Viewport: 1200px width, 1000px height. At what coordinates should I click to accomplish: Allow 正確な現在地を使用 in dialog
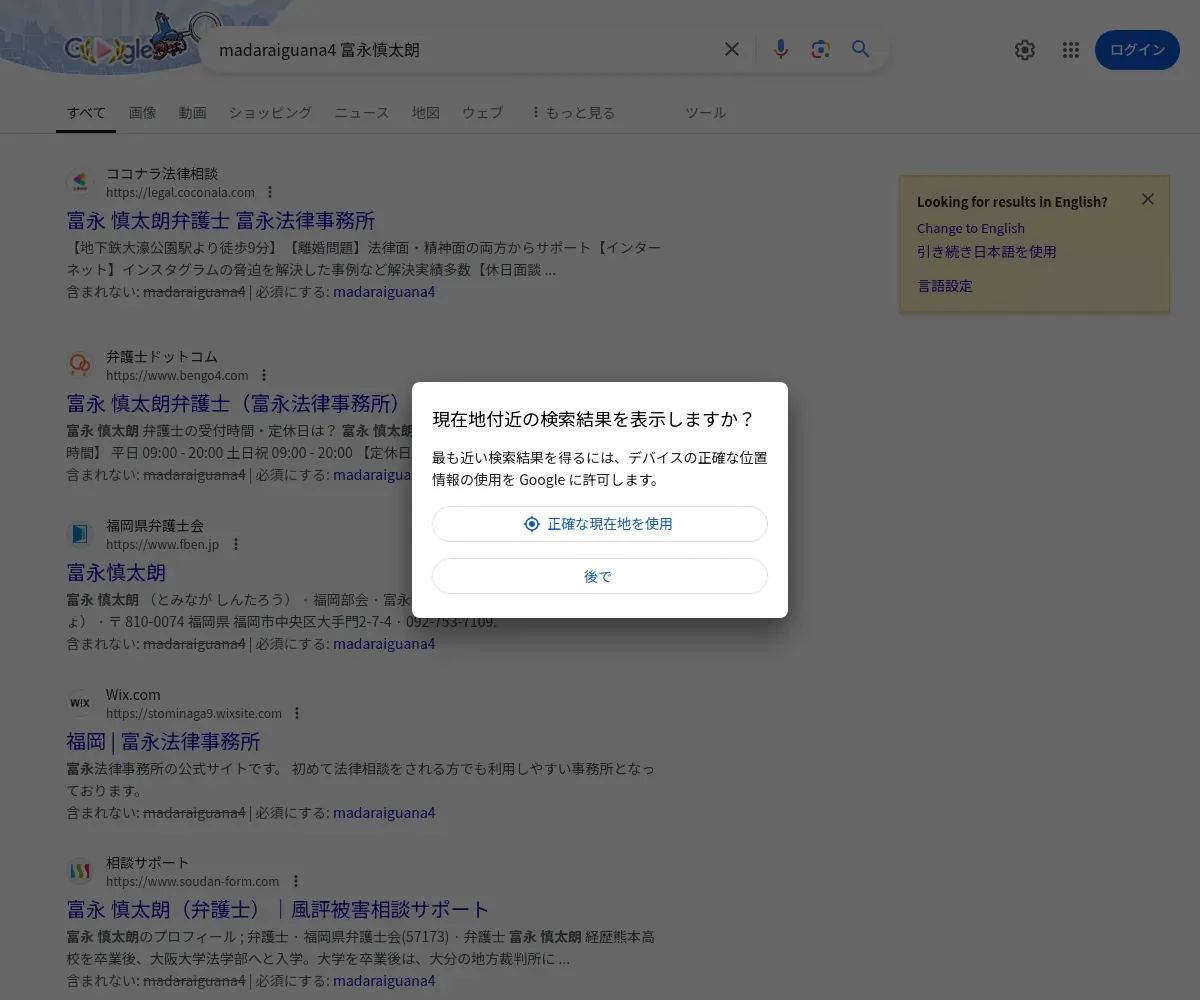point(600,524)
